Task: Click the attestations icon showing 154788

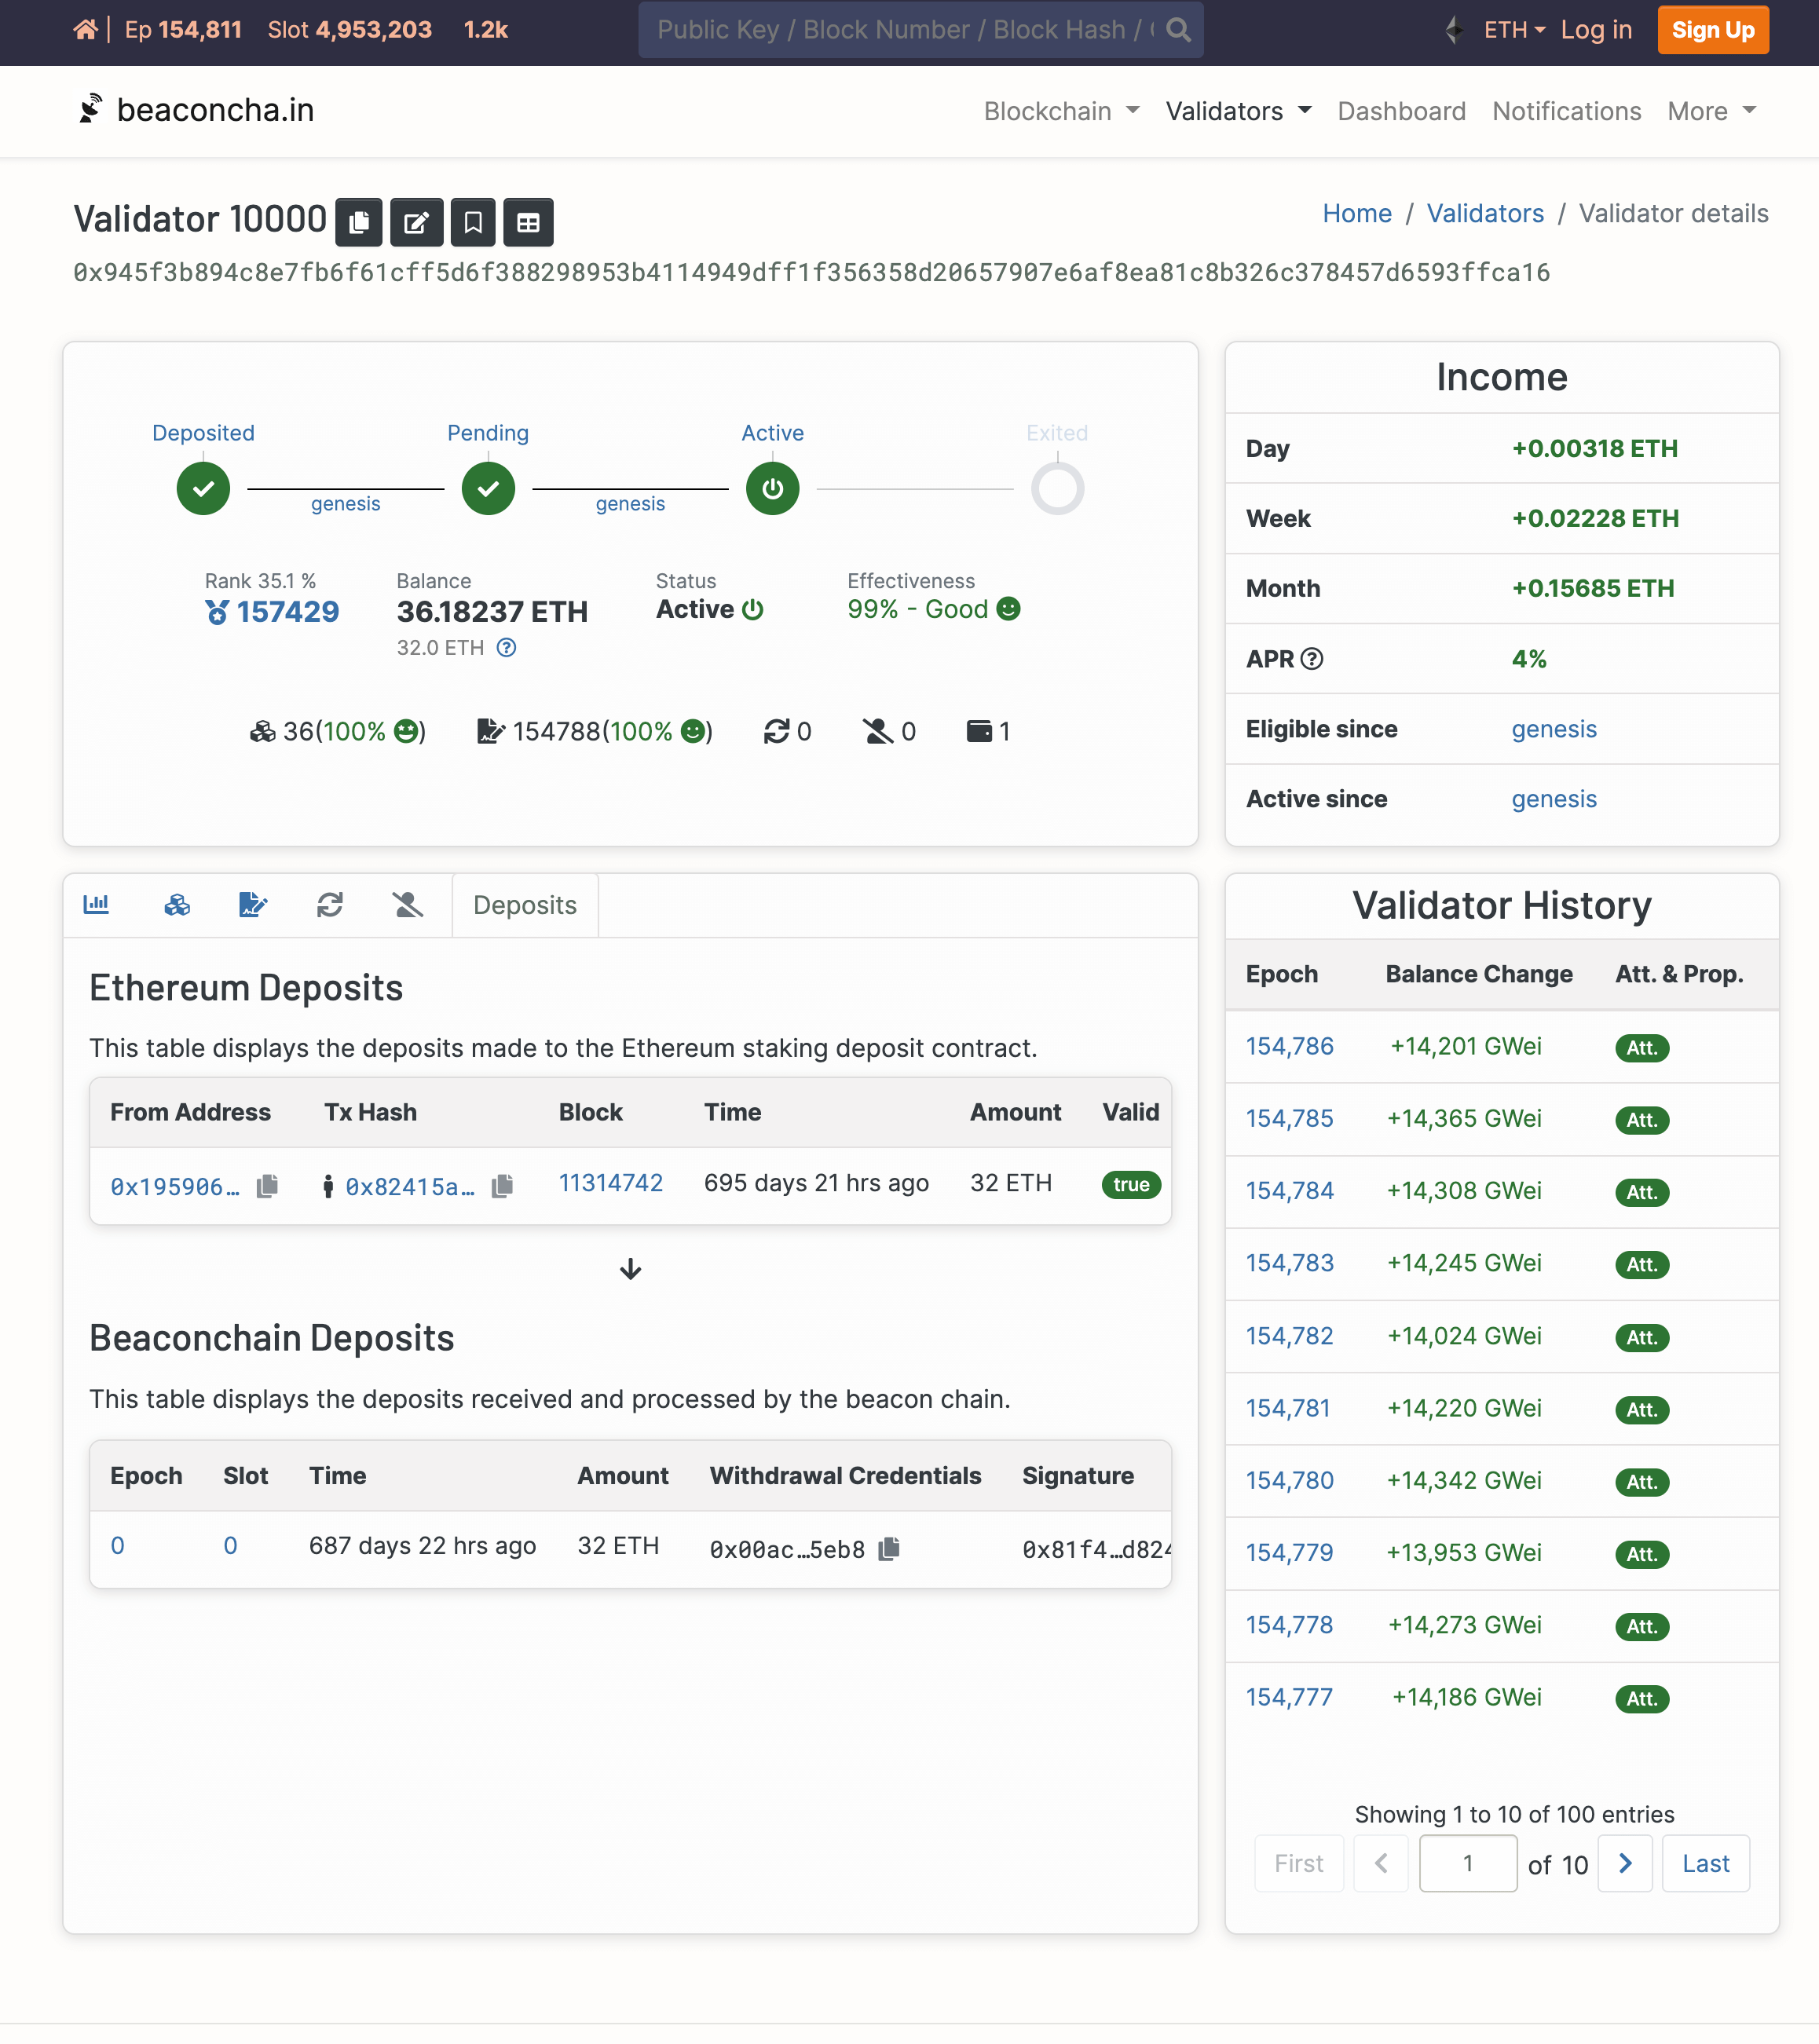Action: pos(491,732)
